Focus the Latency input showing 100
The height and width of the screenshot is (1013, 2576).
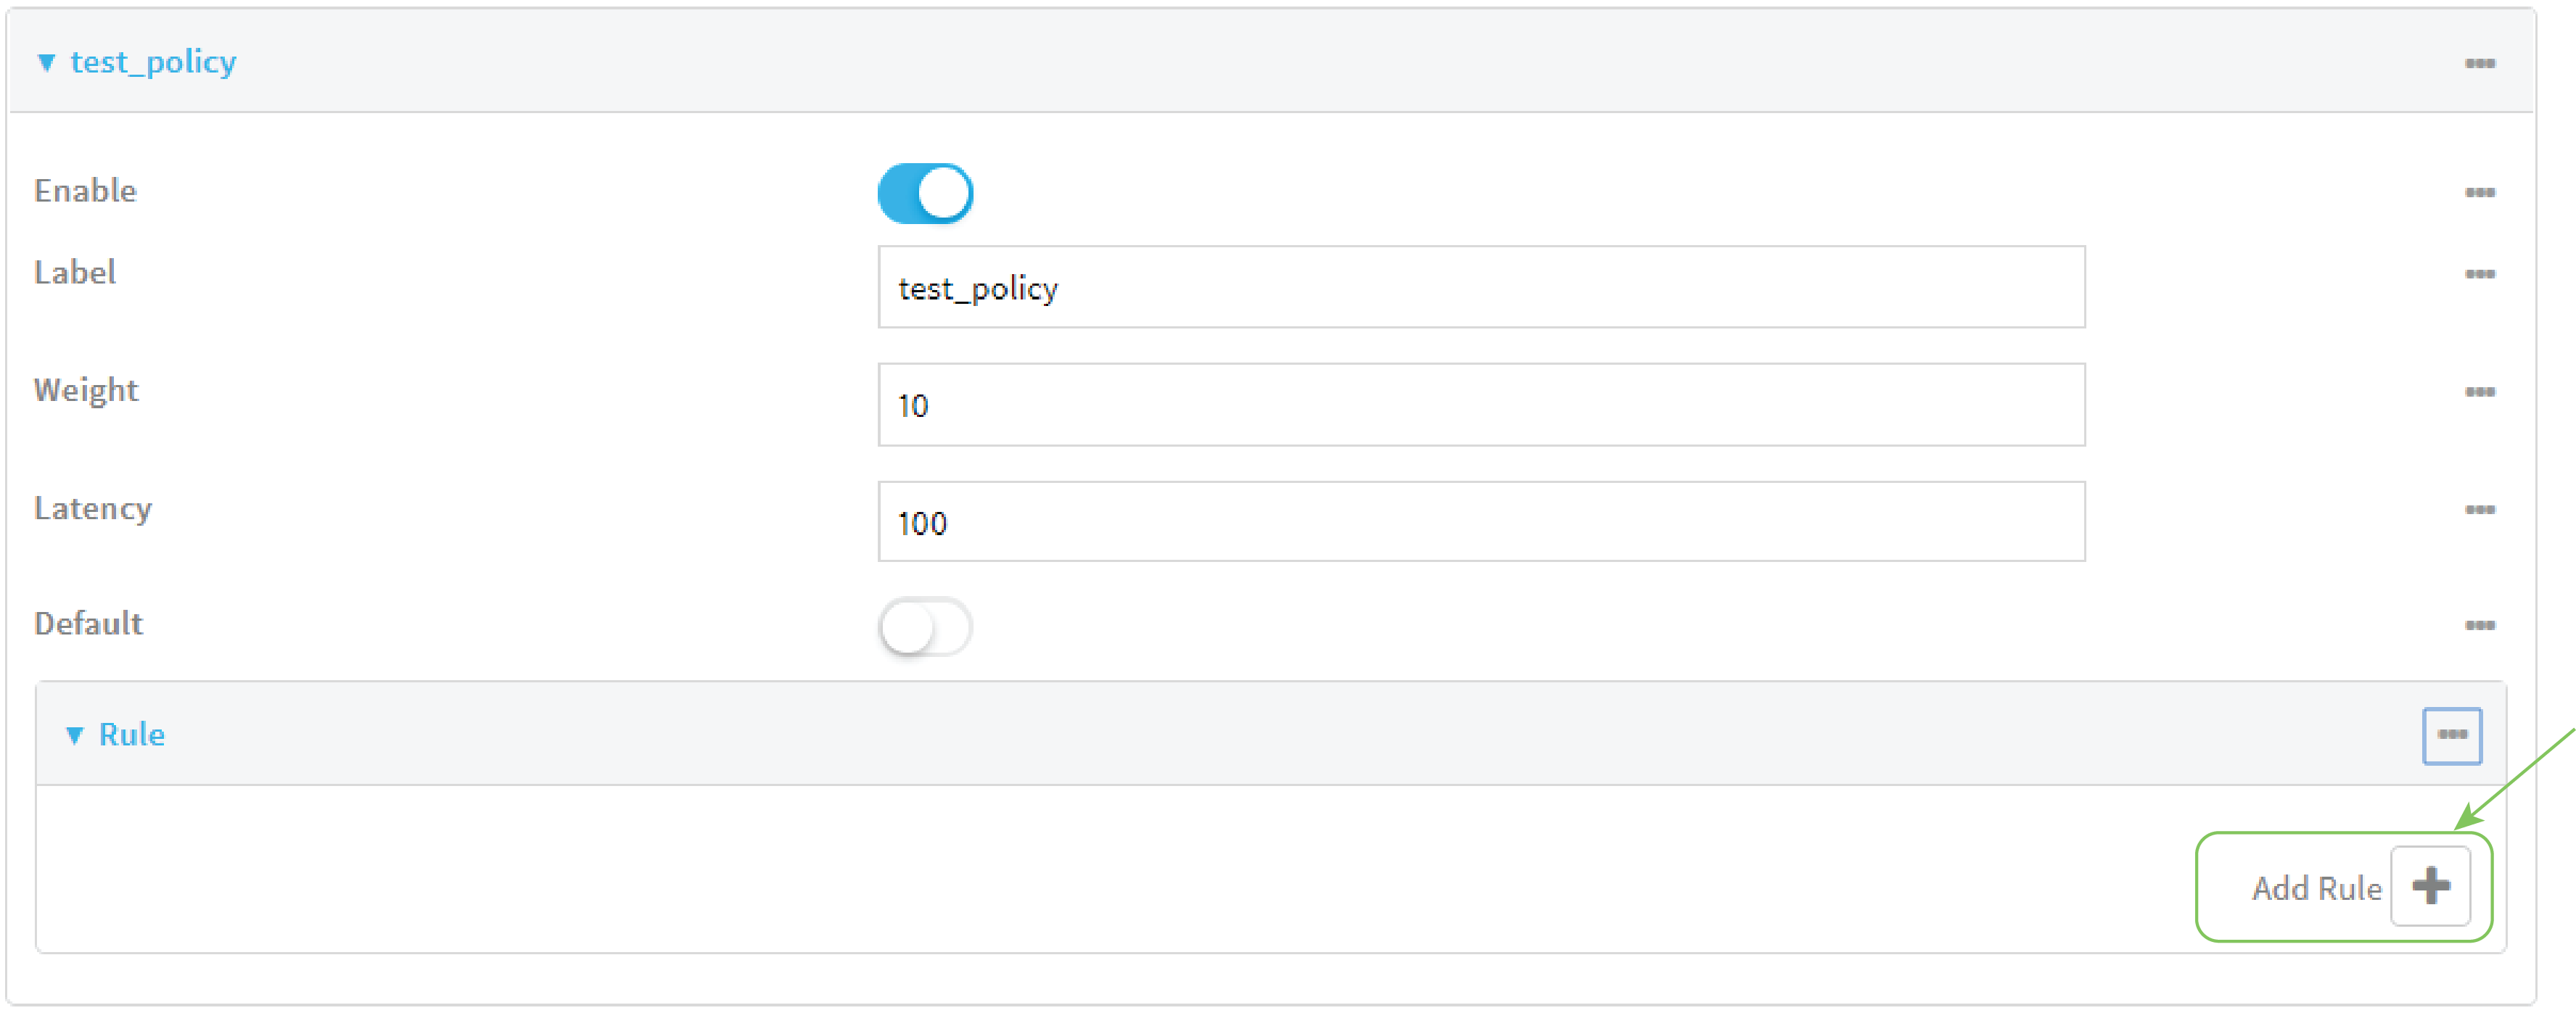(1480, 521)
